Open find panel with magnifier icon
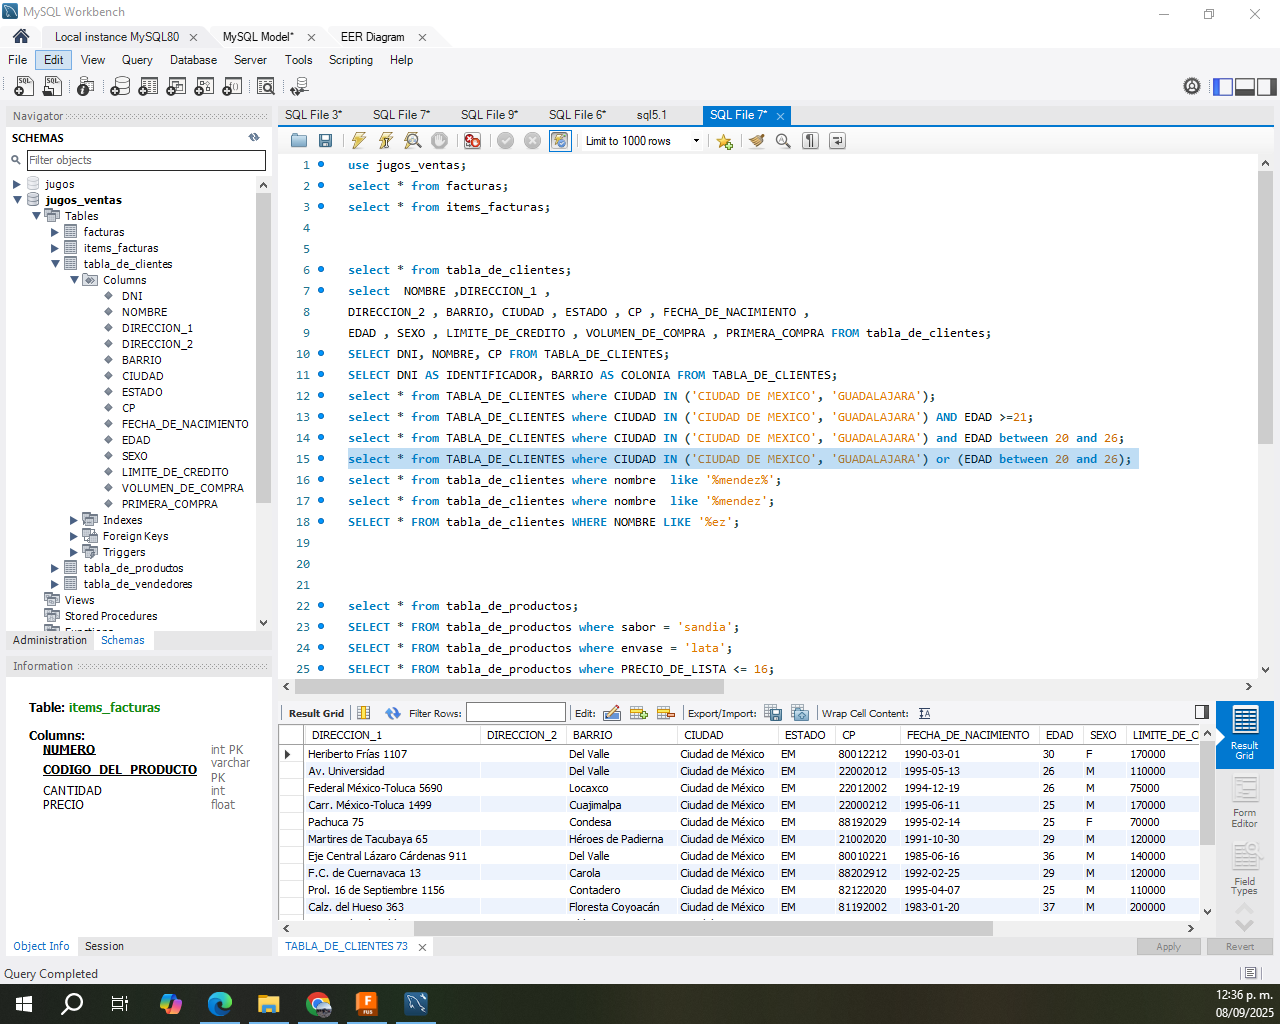Image resolution: width=1280 pixels, height=1024 pixels. click(x=783, y=141)
